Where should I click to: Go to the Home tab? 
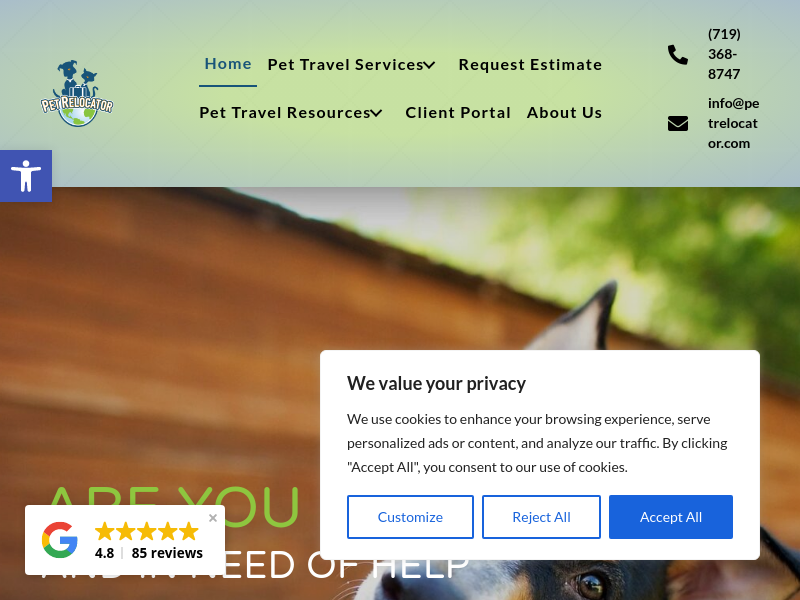pyautogui.click(x=228, y=64)
